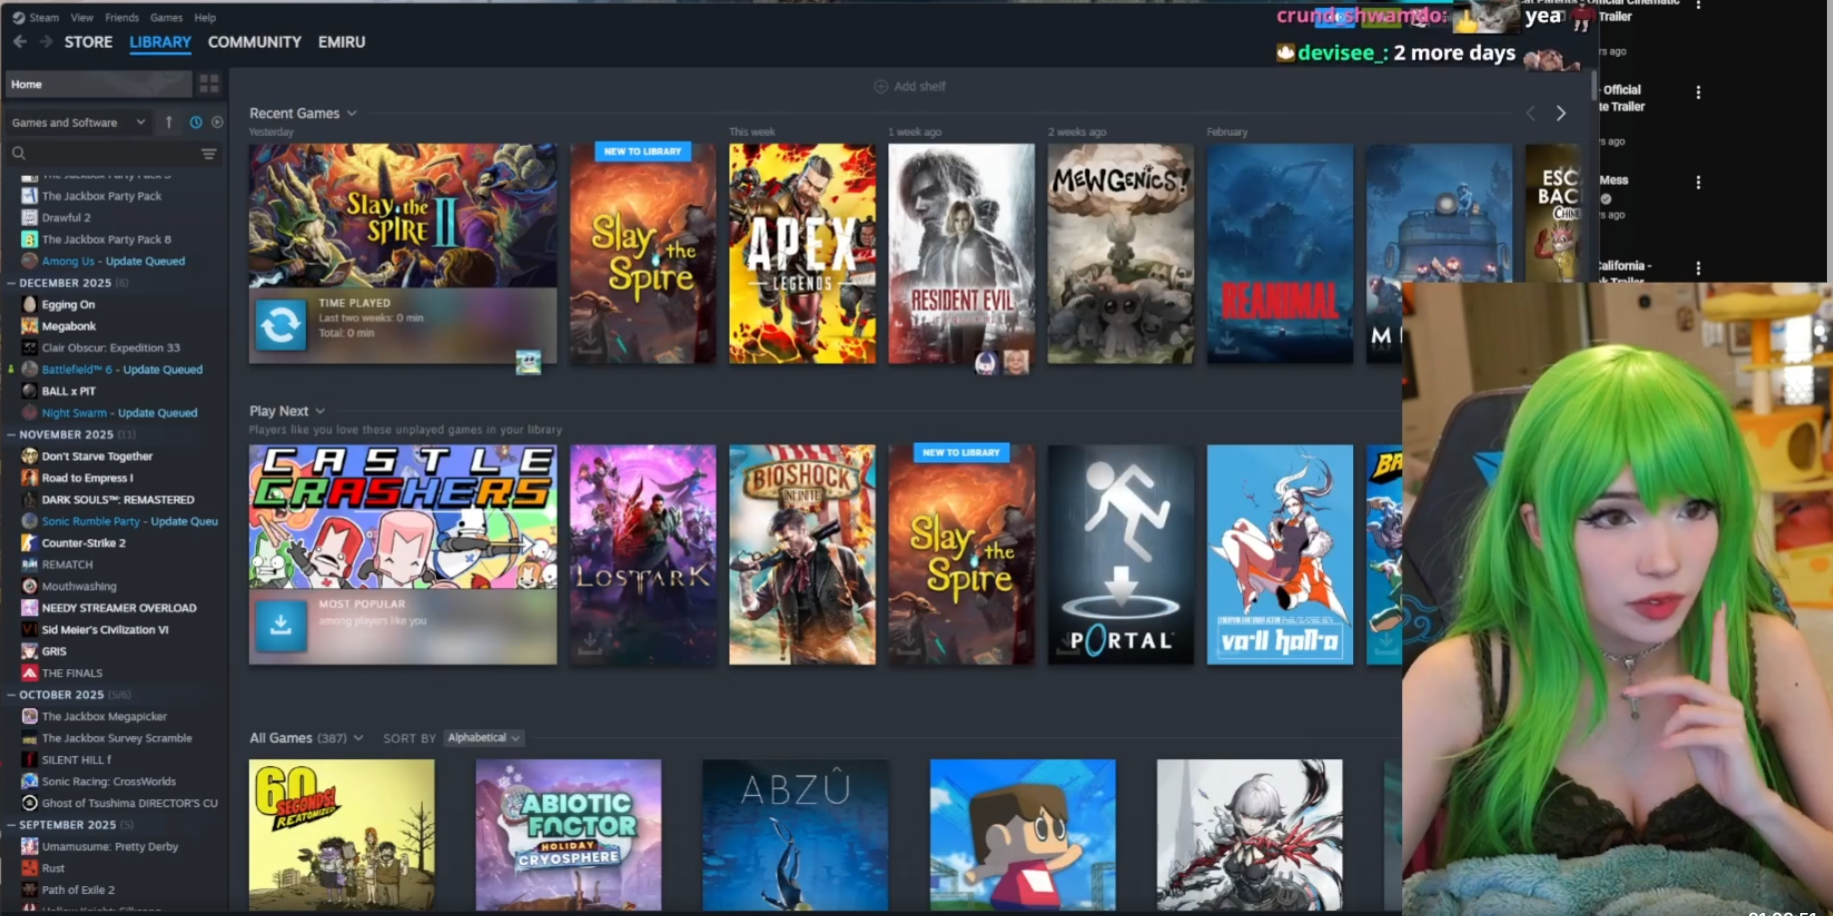This screenshot has width=1833, height=916.
Task: Collapse the SEPTEMBER 2025 group
Action: pyautogui.click(x=11, y=825)
